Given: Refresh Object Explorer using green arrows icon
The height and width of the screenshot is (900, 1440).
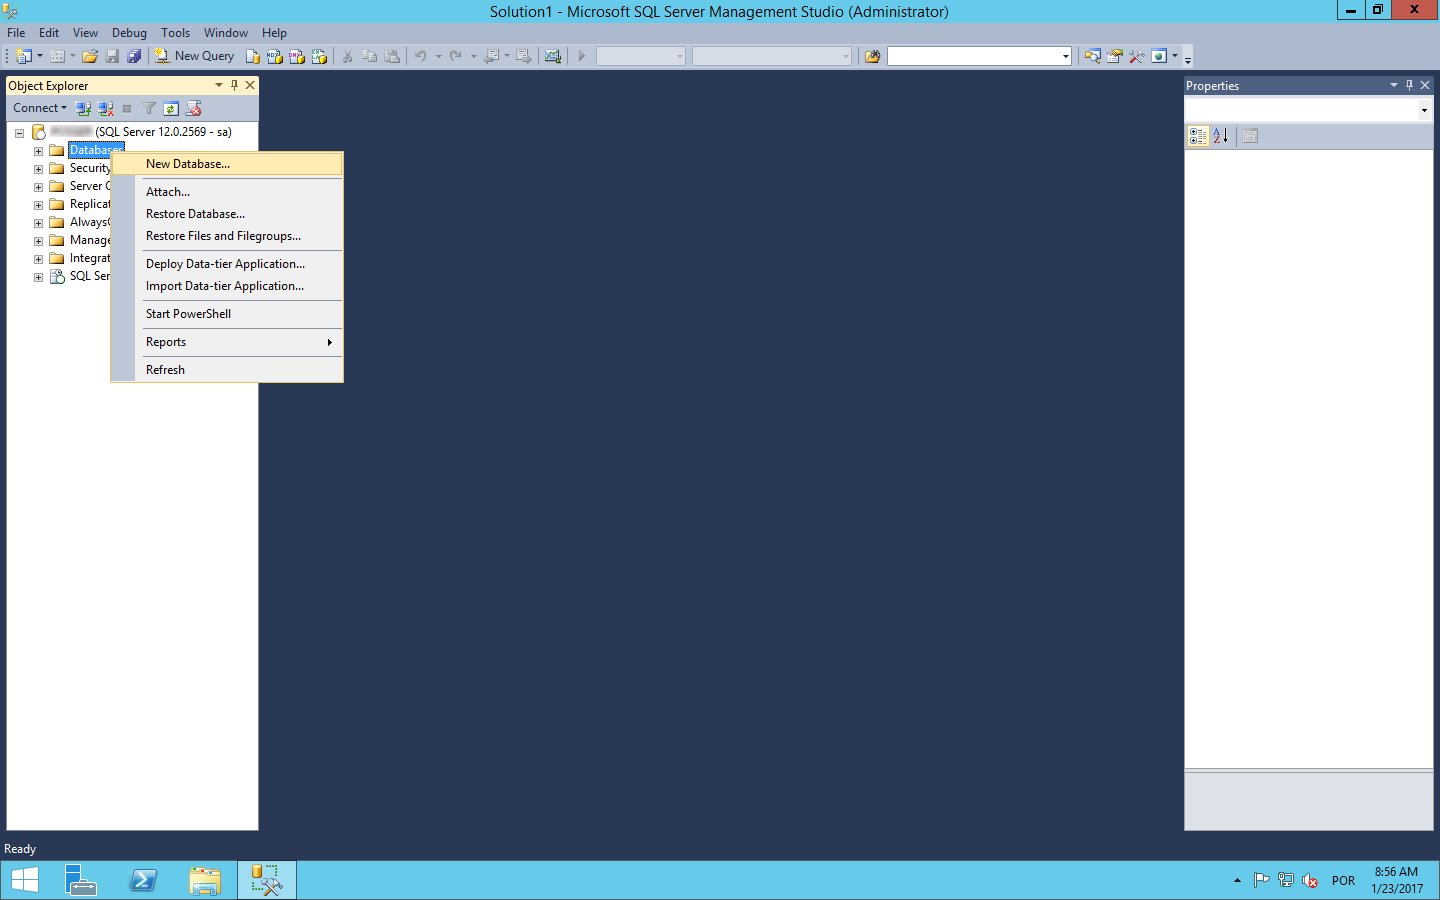Looking at the screenshot, I should point(171,108).
